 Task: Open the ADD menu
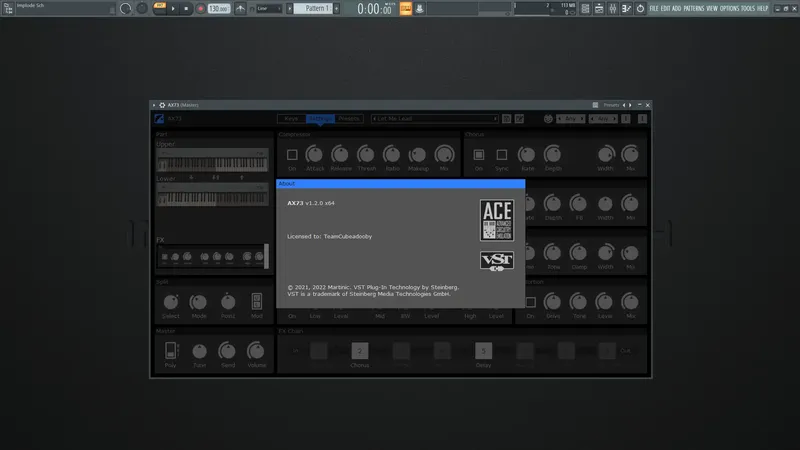click(677, 9)
